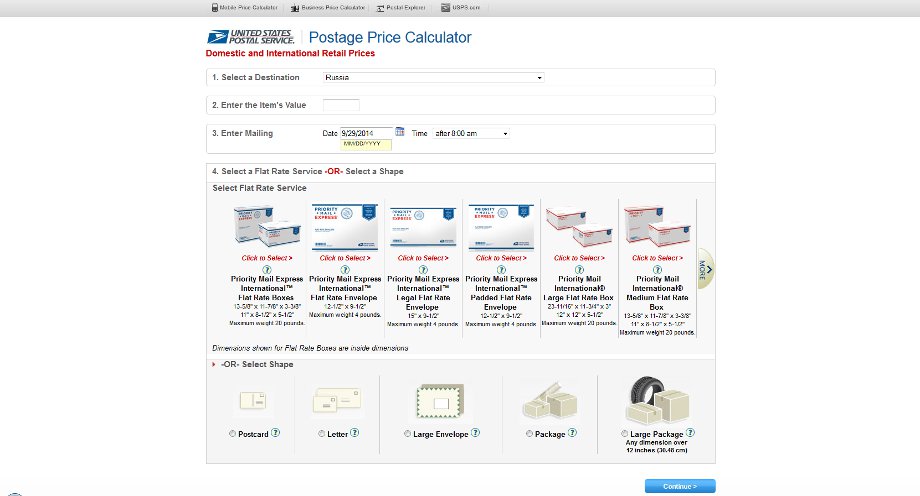Select Priority Mail Express Flat Rate Envelope image

tap(345, 226)
